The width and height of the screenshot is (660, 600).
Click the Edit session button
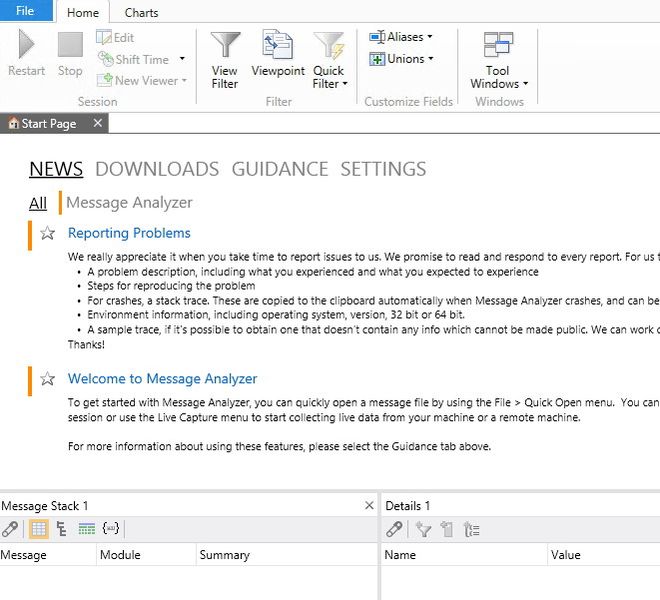pyautogui.click(x=115, y=37)
